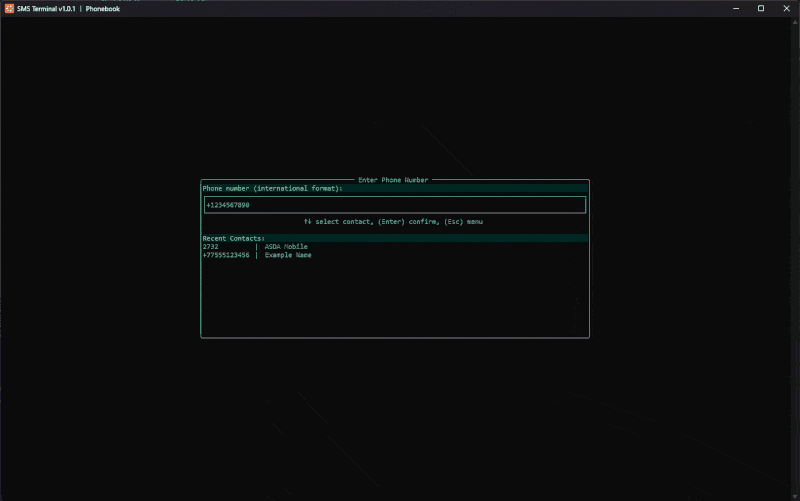Click the (Enter) confirm hint text
The image size is (800, 501).
pos(407,221)
